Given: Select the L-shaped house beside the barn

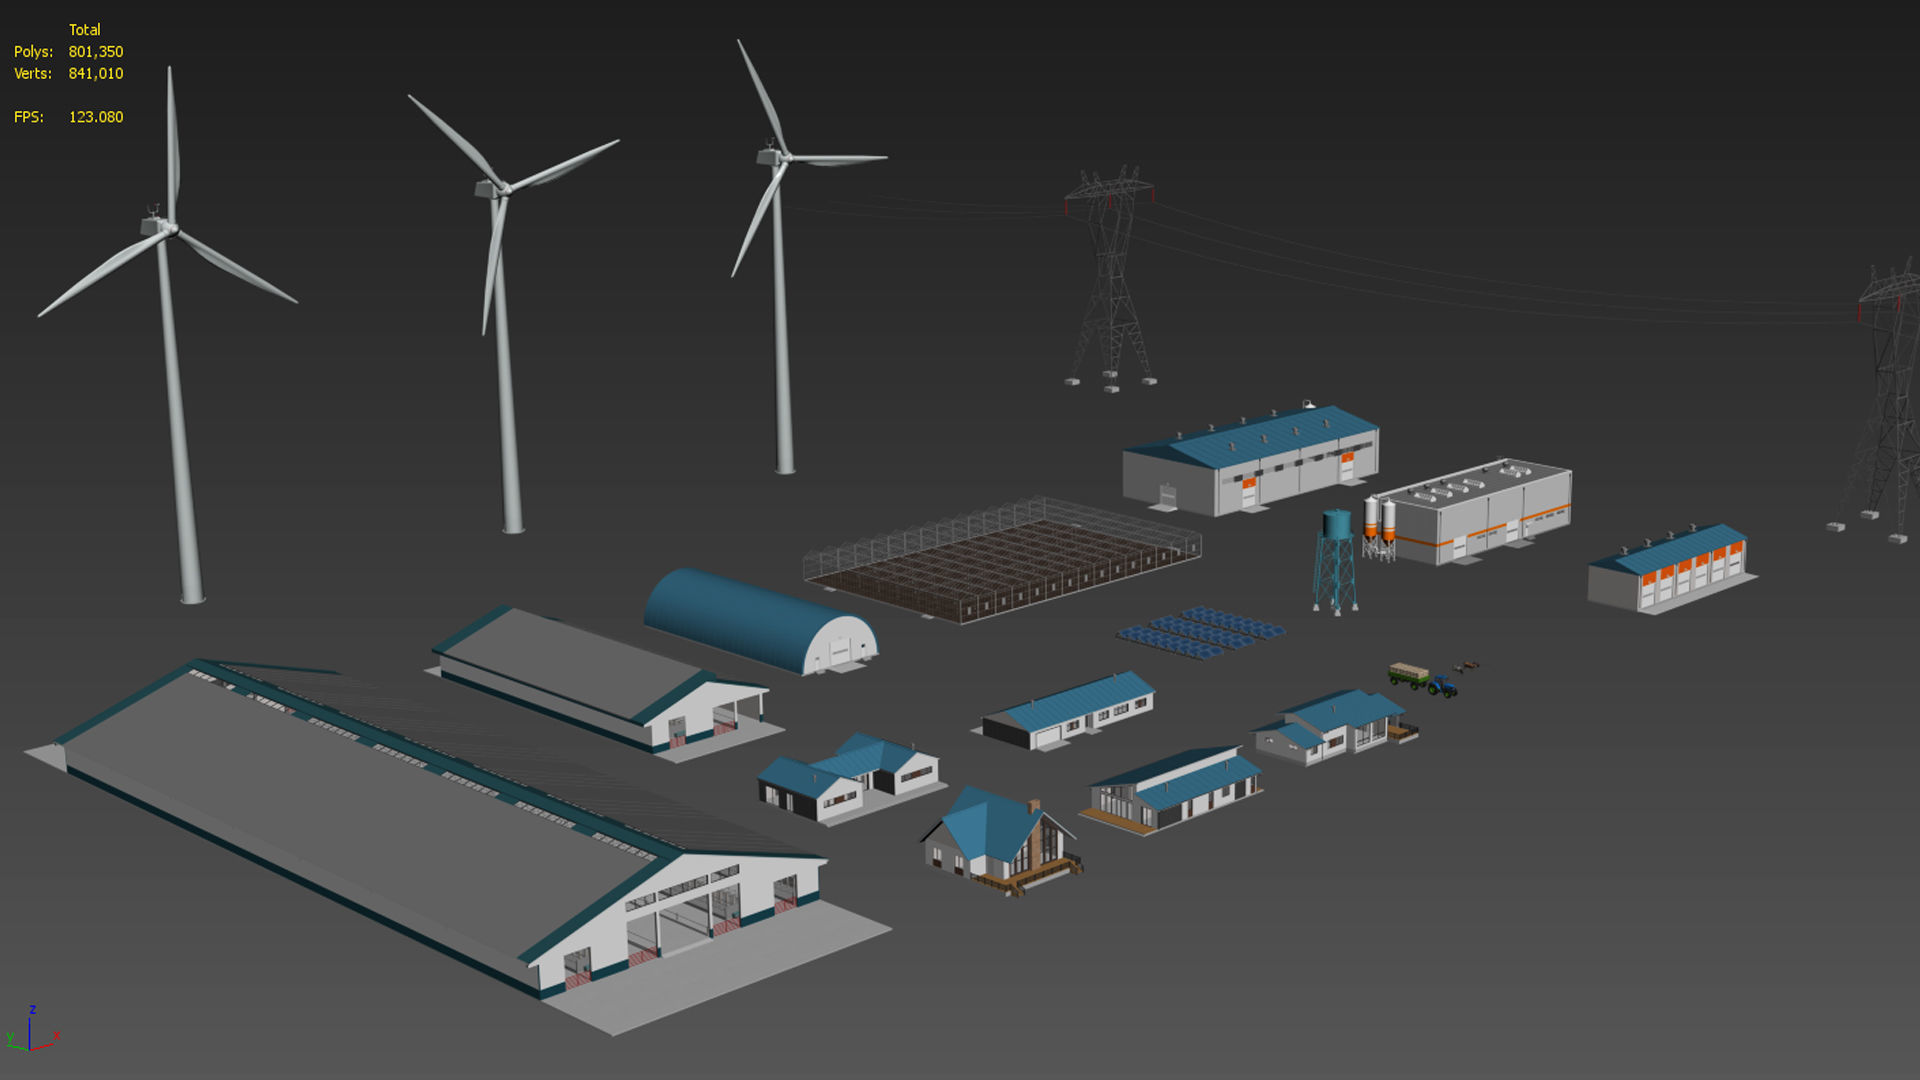Looking at the screenshot, I should pyautogui.click(x=850, y=777).
